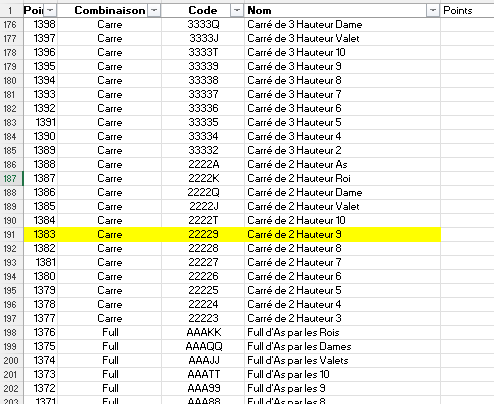Screen dimensions: 494x404
Task: Click cell with code 2222T
Action: 203,221
